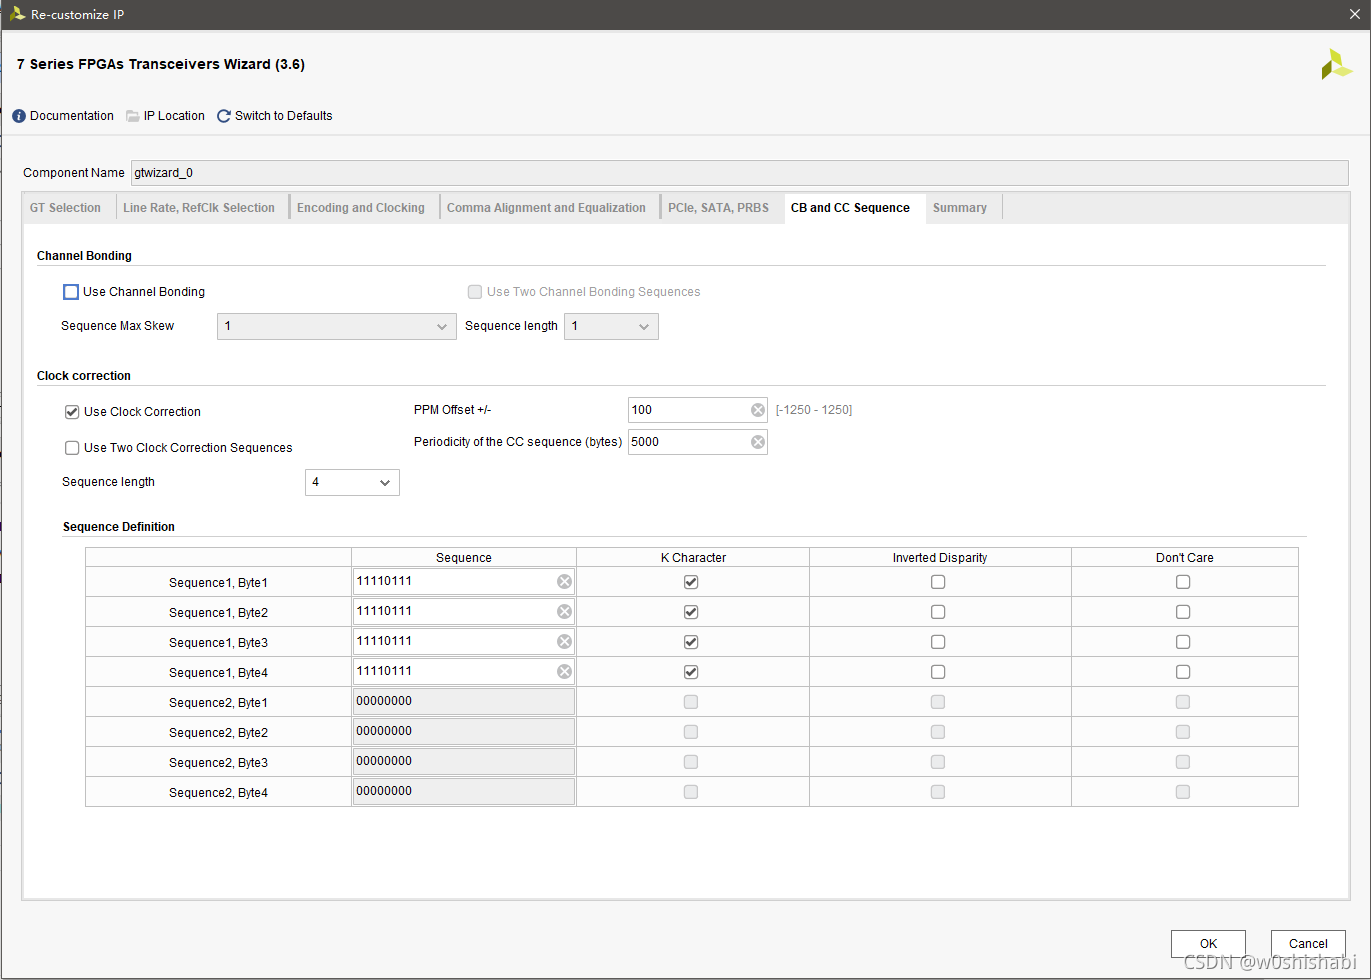Click the Sequence2, Byte4 row label

(218, 793)
